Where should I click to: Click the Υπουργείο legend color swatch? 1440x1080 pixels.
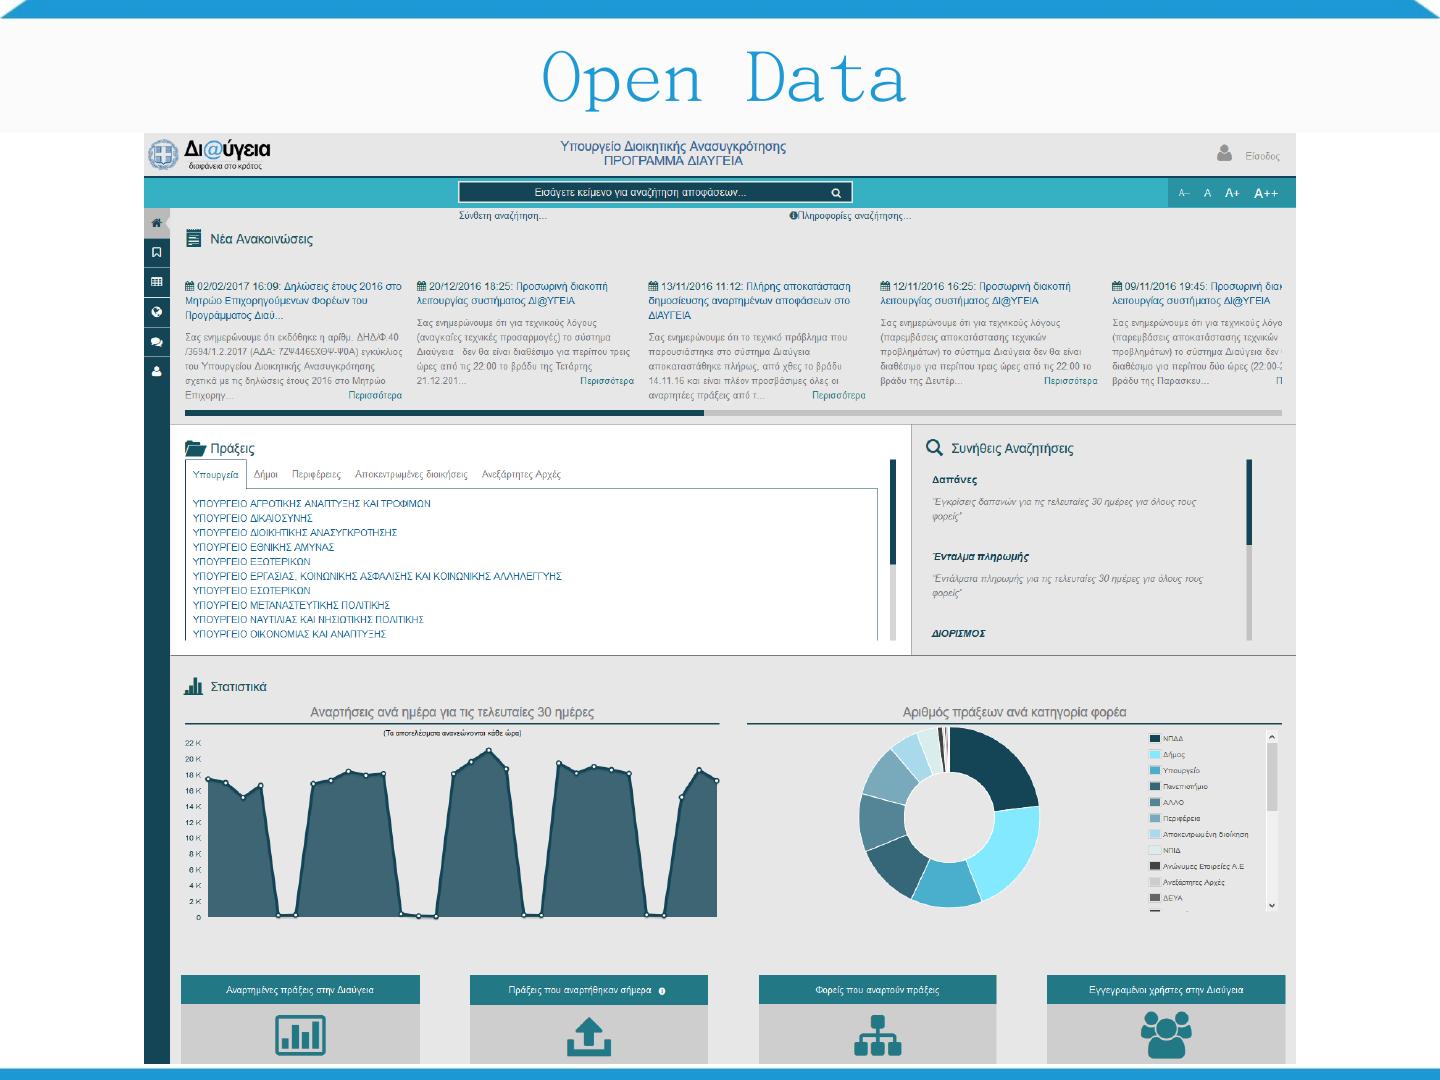[1155, 771]
